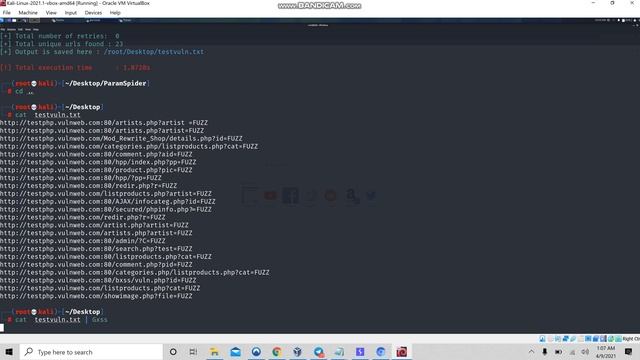Open Telegram from the taskbar
The image size is (640, 360).
coord(319,351)
